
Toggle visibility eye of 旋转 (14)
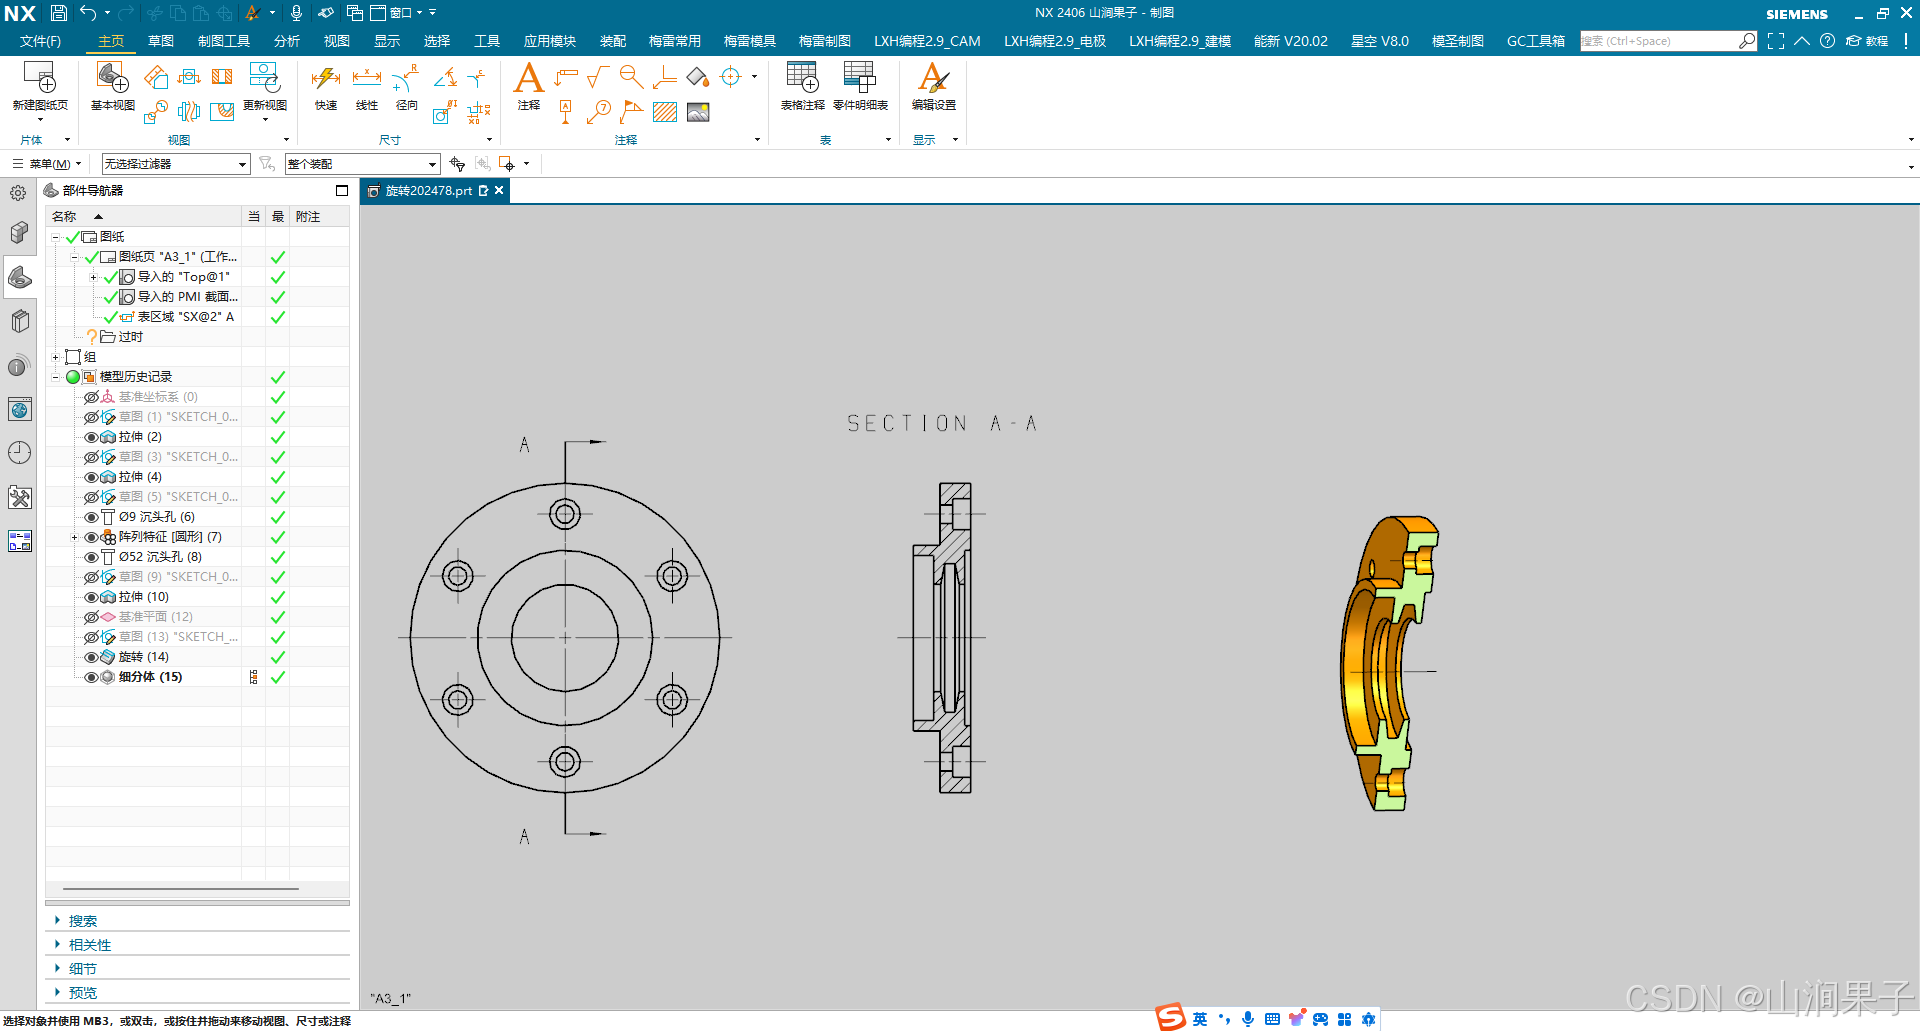91,657
